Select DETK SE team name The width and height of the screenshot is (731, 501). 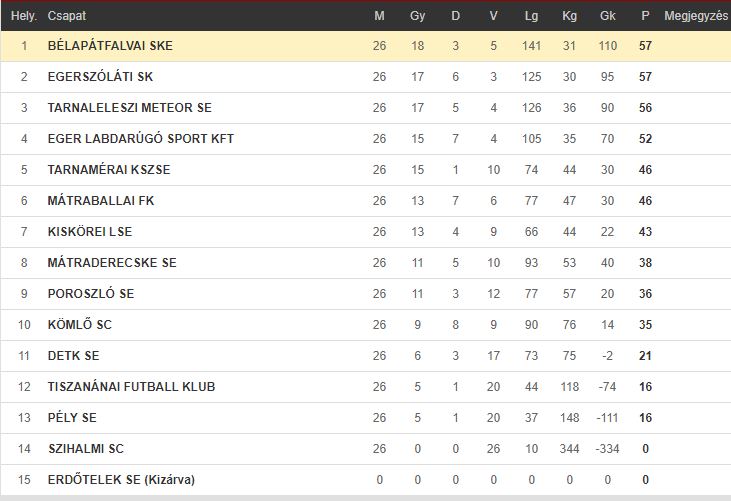tap(73, 356)
